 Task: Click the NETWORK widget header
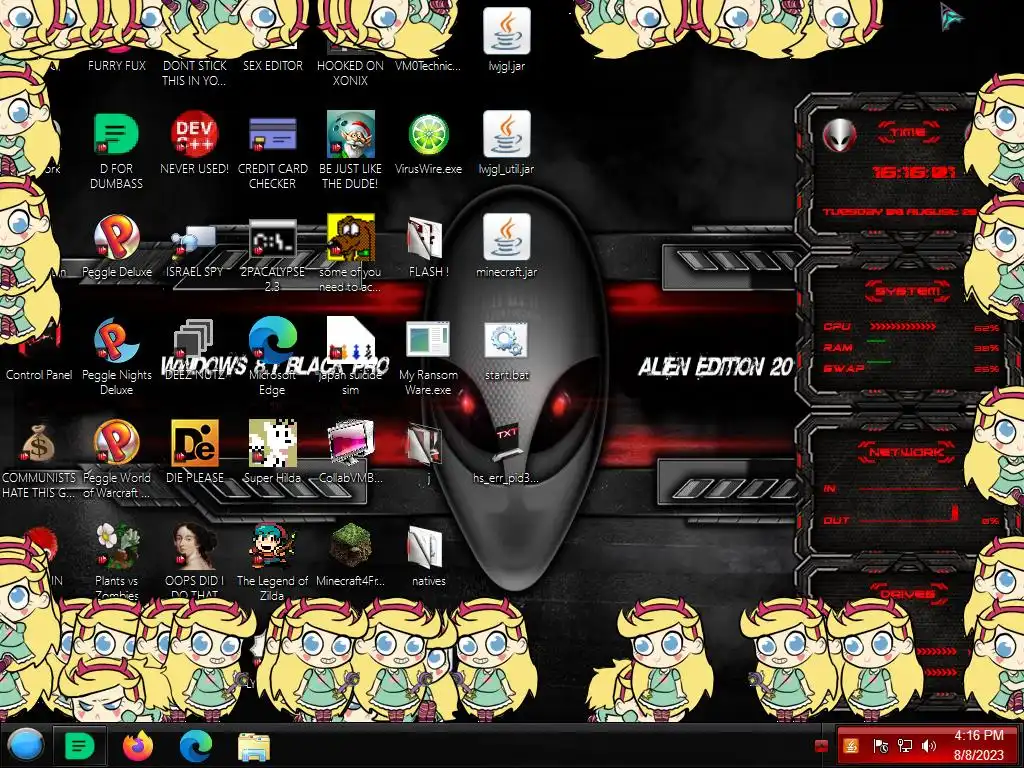(908, 451)
